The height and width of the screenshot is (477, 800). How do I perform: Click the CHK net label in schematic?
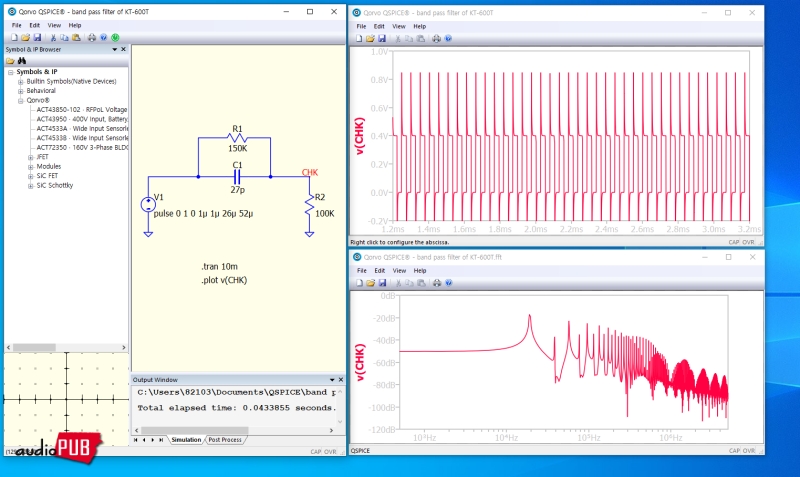(310, 172)
